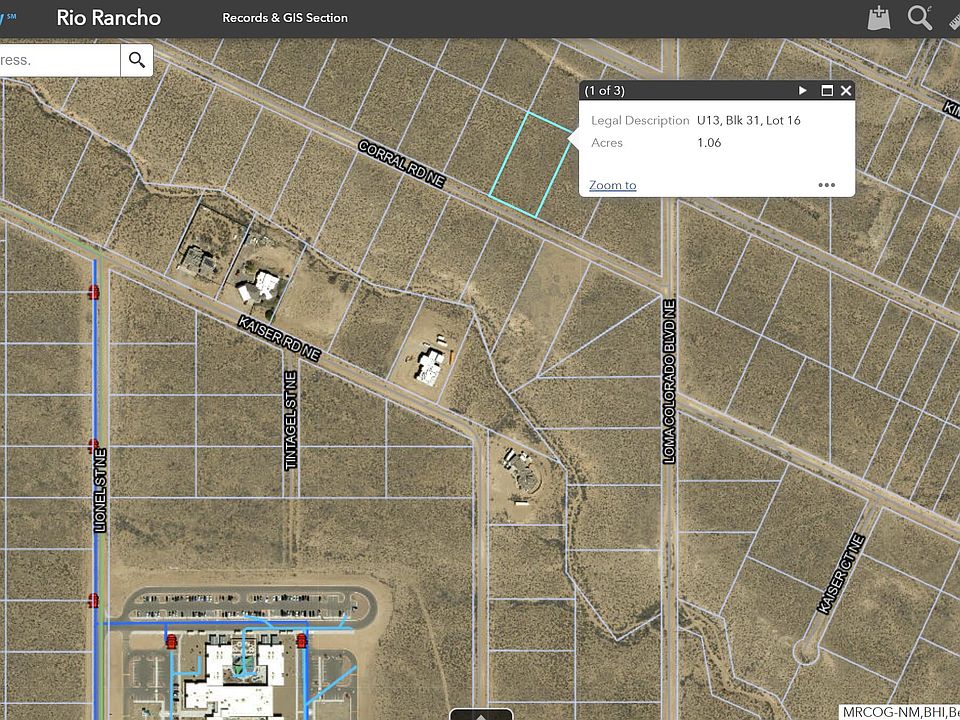Image resolution: width=960 pixels, height=720 pixels.
Task: Select the ruler measurement tool
Action: pyautogui.click(x=954, y=19)
